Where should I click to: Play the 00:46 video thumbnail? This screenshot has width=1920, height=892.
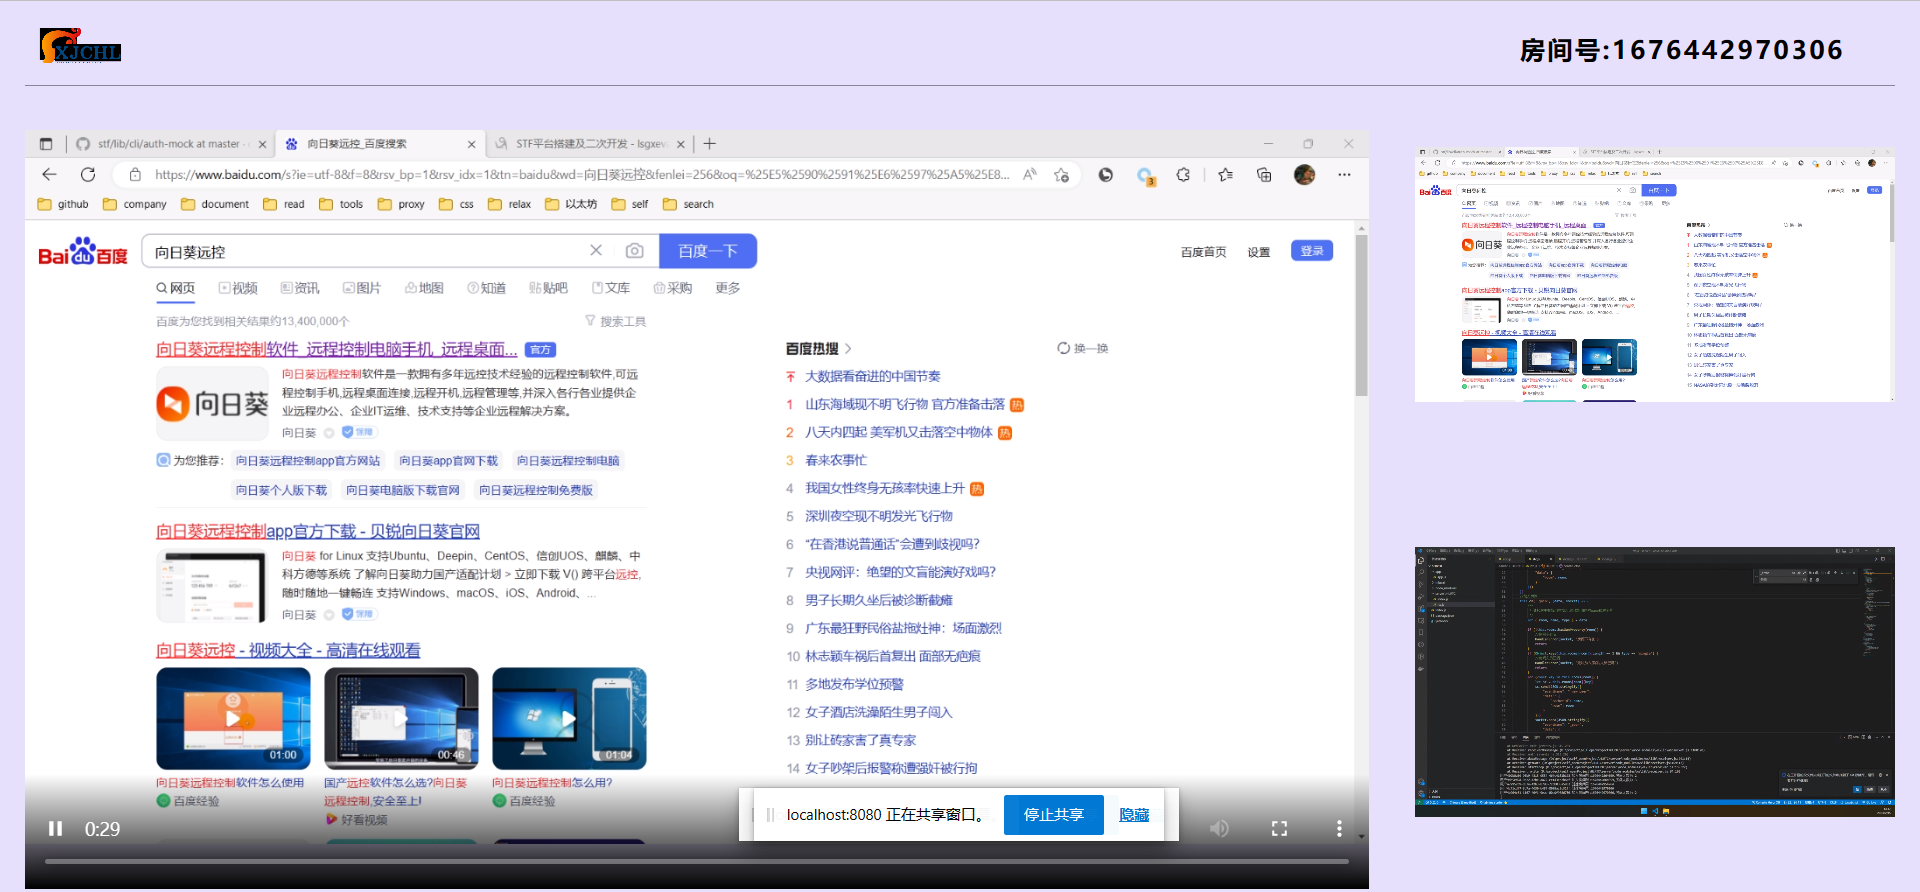(x=401, y=718)
